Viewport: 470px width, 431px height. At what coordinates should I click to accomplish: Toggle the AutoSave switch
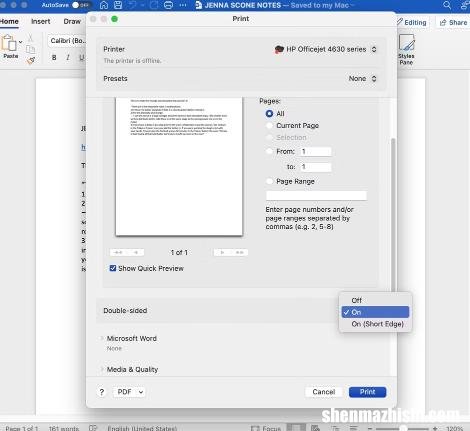pyautogui.click(x=81, y=5)
